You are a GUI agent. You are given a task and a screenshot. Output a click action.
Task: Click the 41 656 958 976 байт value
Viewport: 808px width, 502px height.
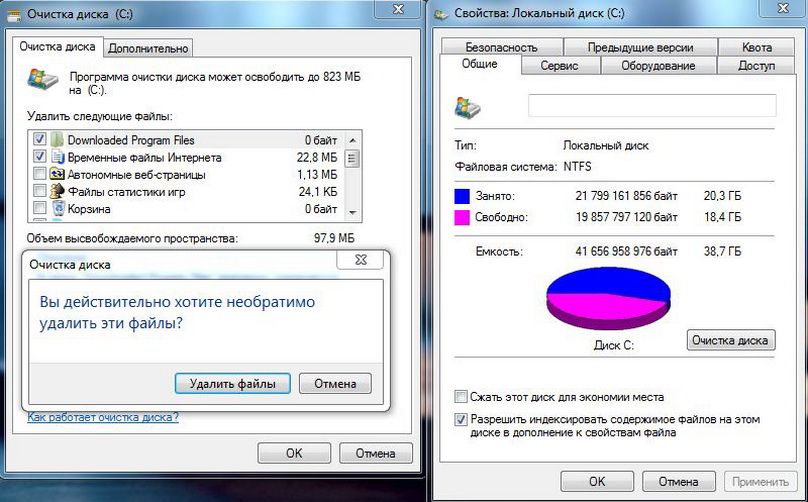[626, 252]
